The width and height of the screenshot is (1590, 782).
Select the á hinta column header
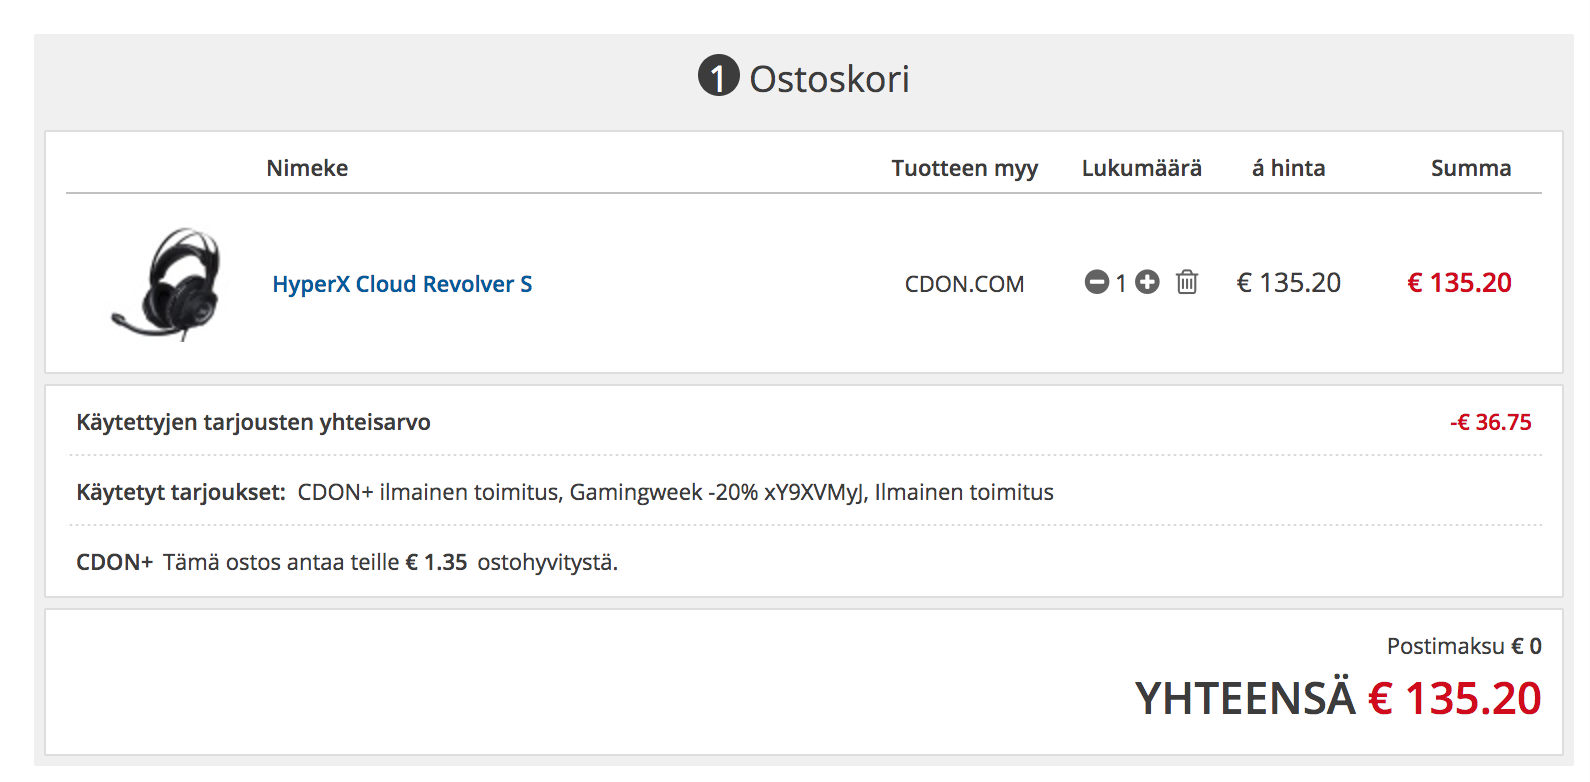(1289, 168)
